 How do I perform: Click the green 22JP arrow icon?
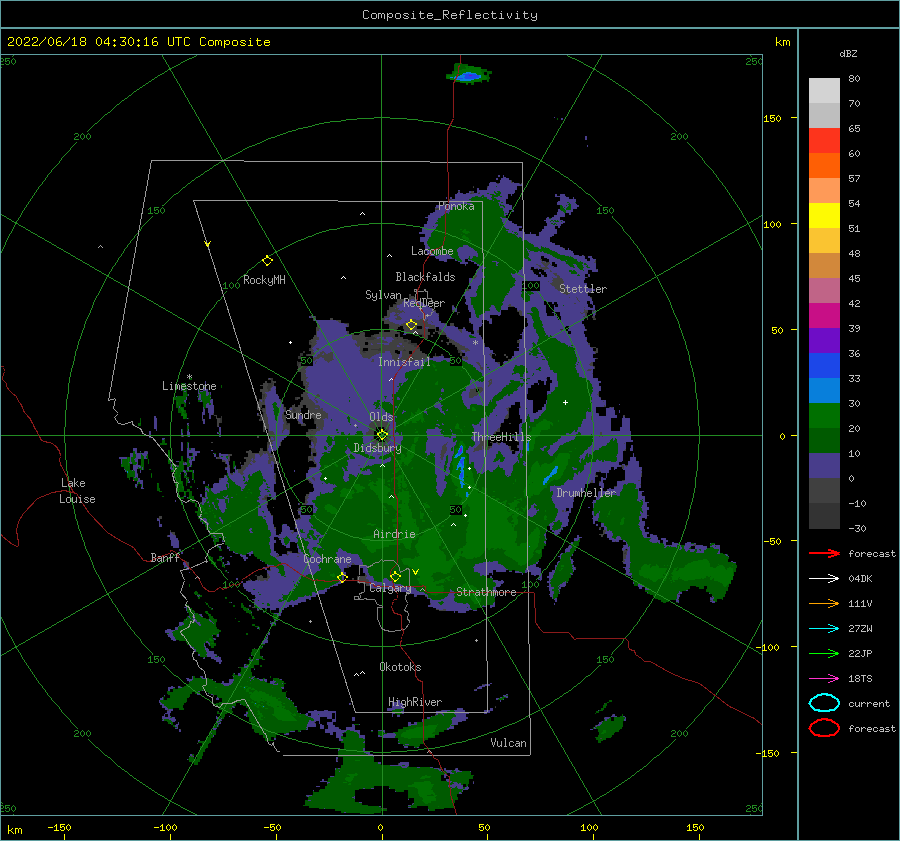[824, 653]
